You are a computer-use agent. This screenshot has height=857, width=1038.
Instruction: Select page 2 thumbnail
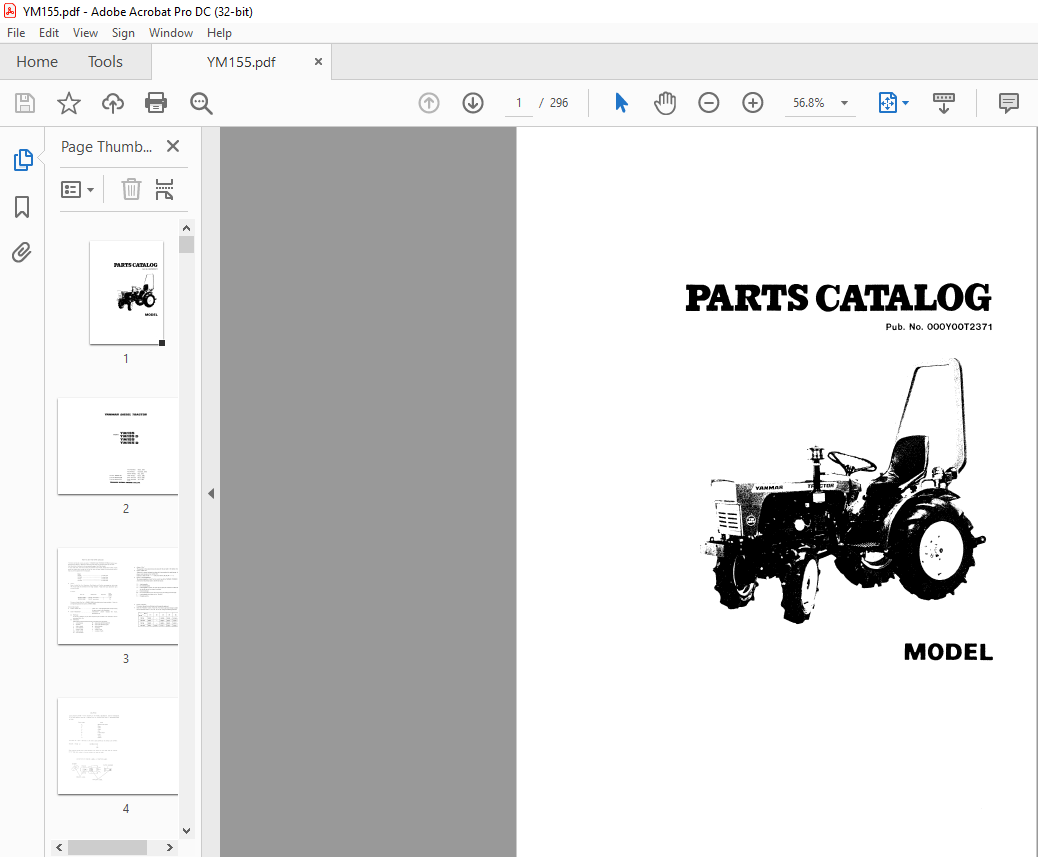(118, 446)
